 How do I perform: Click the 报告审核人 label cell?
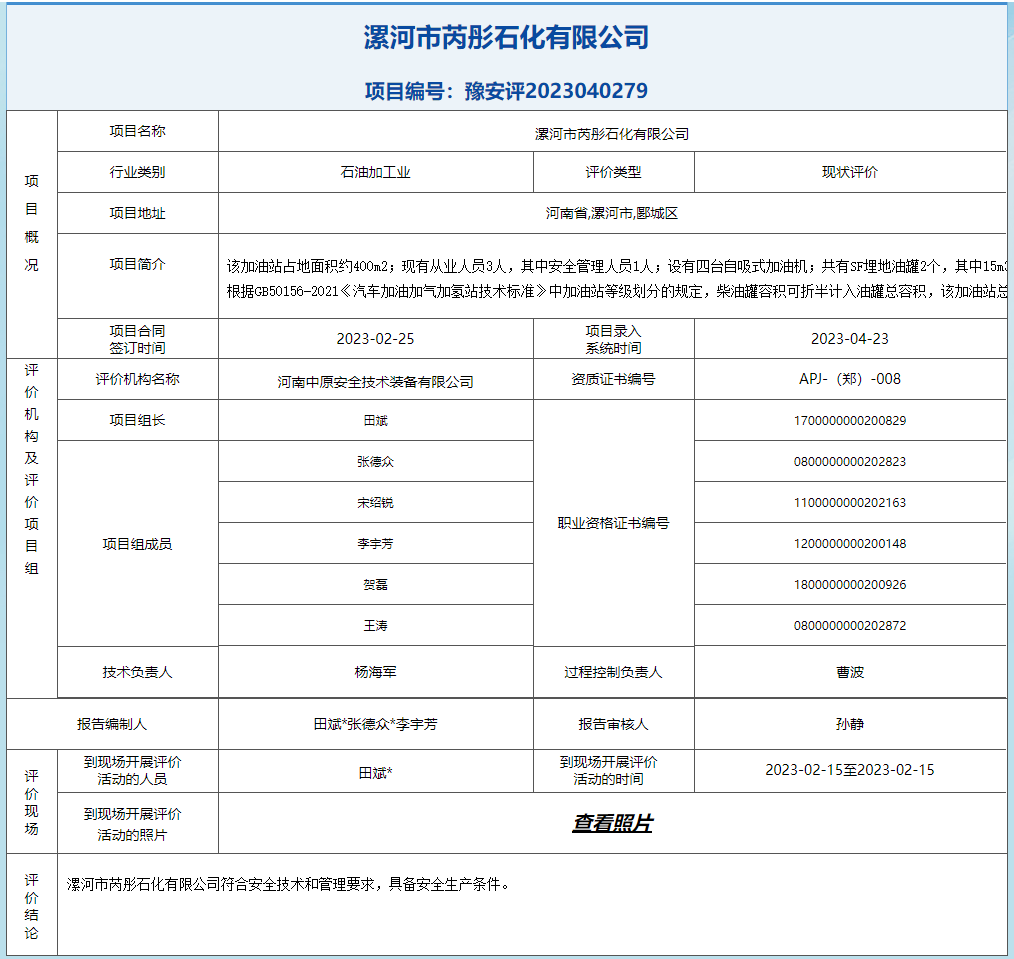click(x=614, y=724)
